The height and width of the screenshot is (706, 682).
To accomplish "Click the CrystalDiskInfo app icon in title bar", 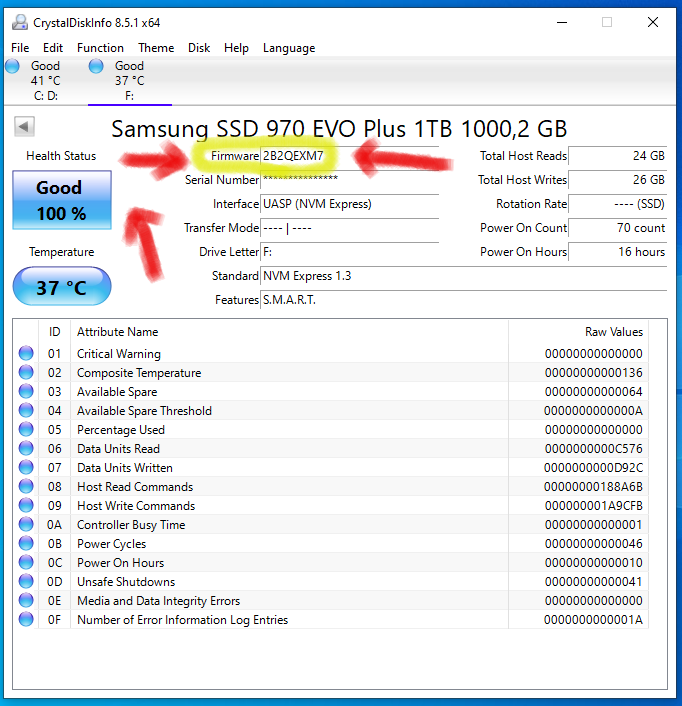I will [x=19, y=22].
